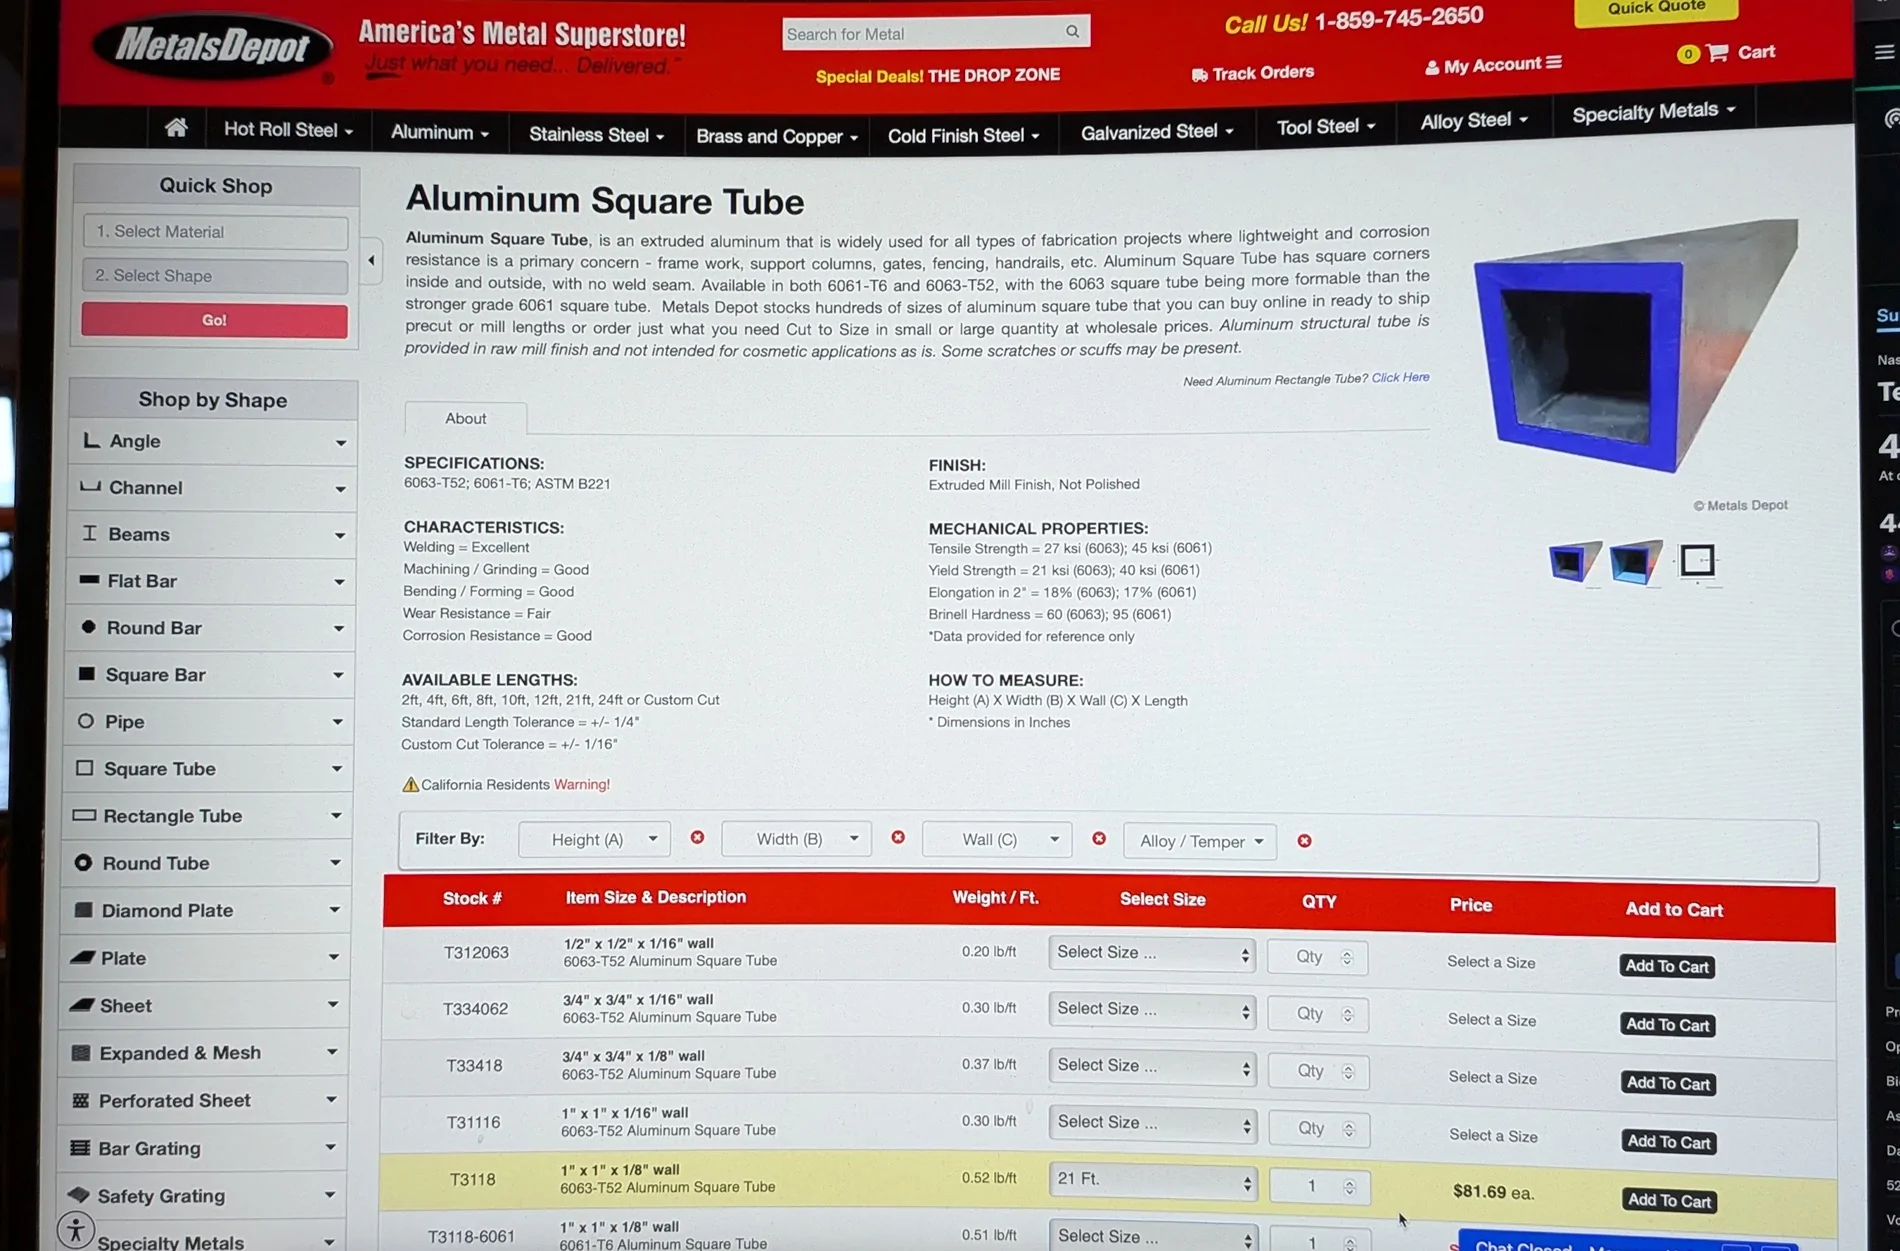This screenshot has width=1900, height=1251.
Task: Open Select Size dropdown for T334062
Action: click(x=1152, y=1009)
